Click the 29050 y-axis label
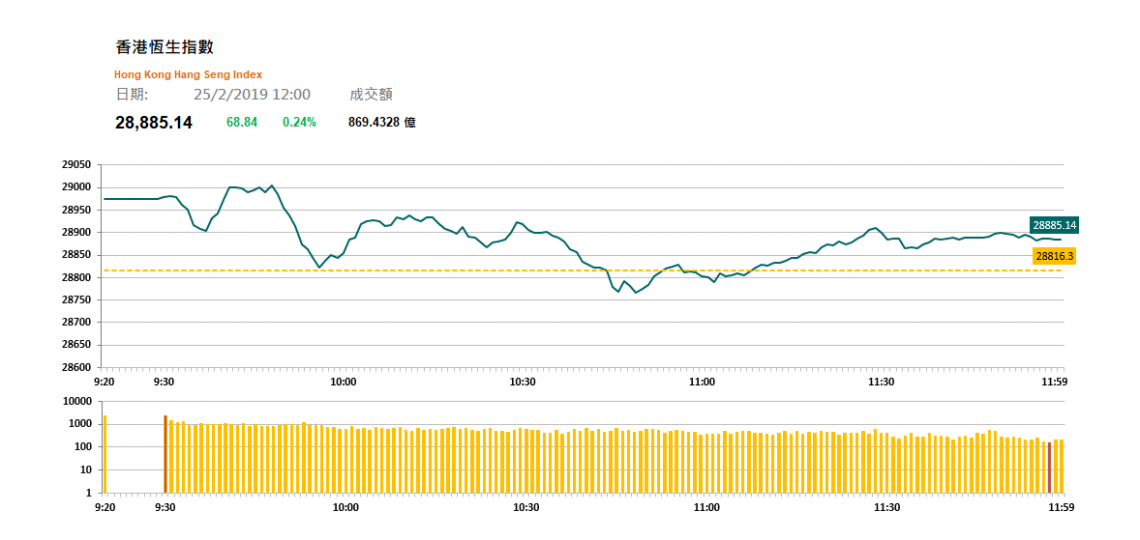 pyautogui.click(x=77, y=165)
